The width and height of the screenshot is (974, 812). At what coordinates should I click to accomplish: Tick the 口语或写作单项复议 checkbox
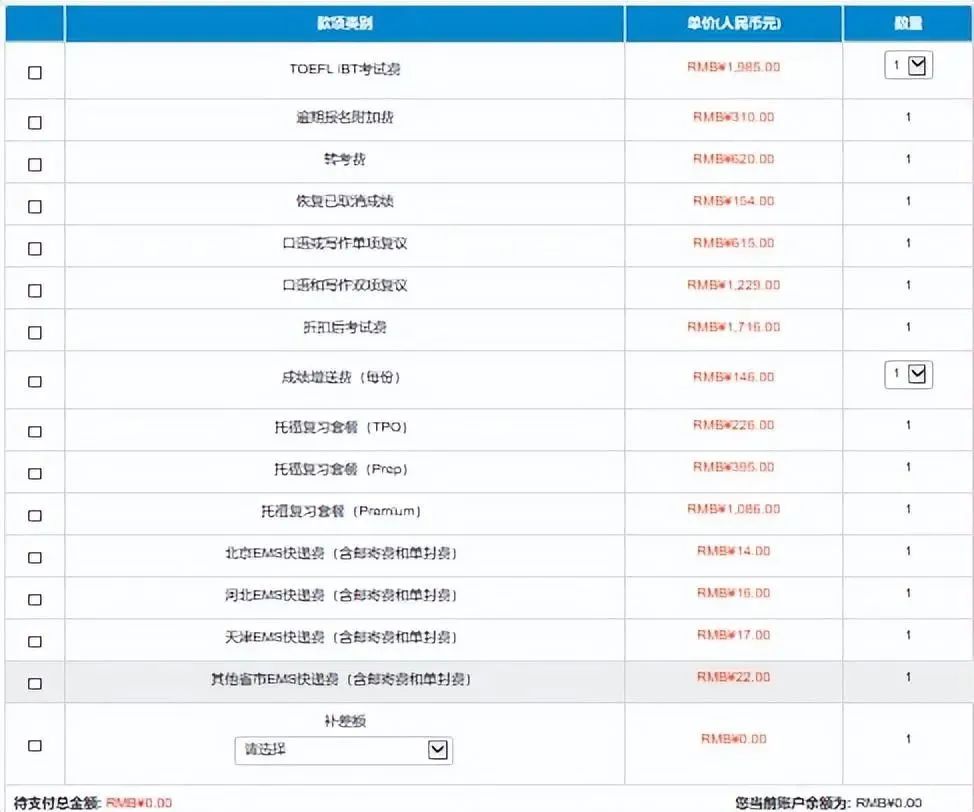pyautogui.click(x=35, y=249)
